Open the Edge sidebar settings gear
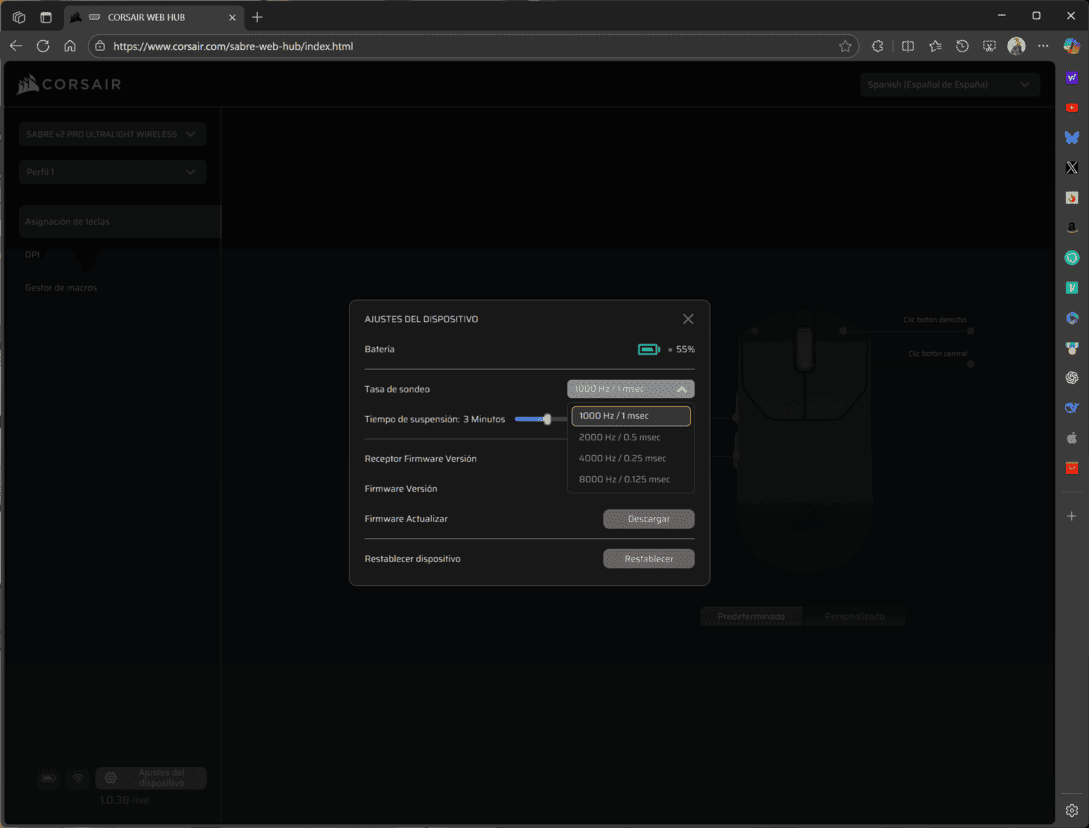 (1072, 810)
